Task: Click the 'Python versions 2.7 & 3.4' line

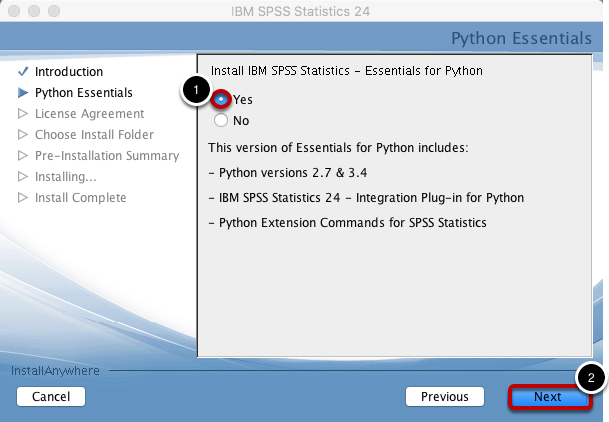Action: pyautogui.click(x=288, y=172)
